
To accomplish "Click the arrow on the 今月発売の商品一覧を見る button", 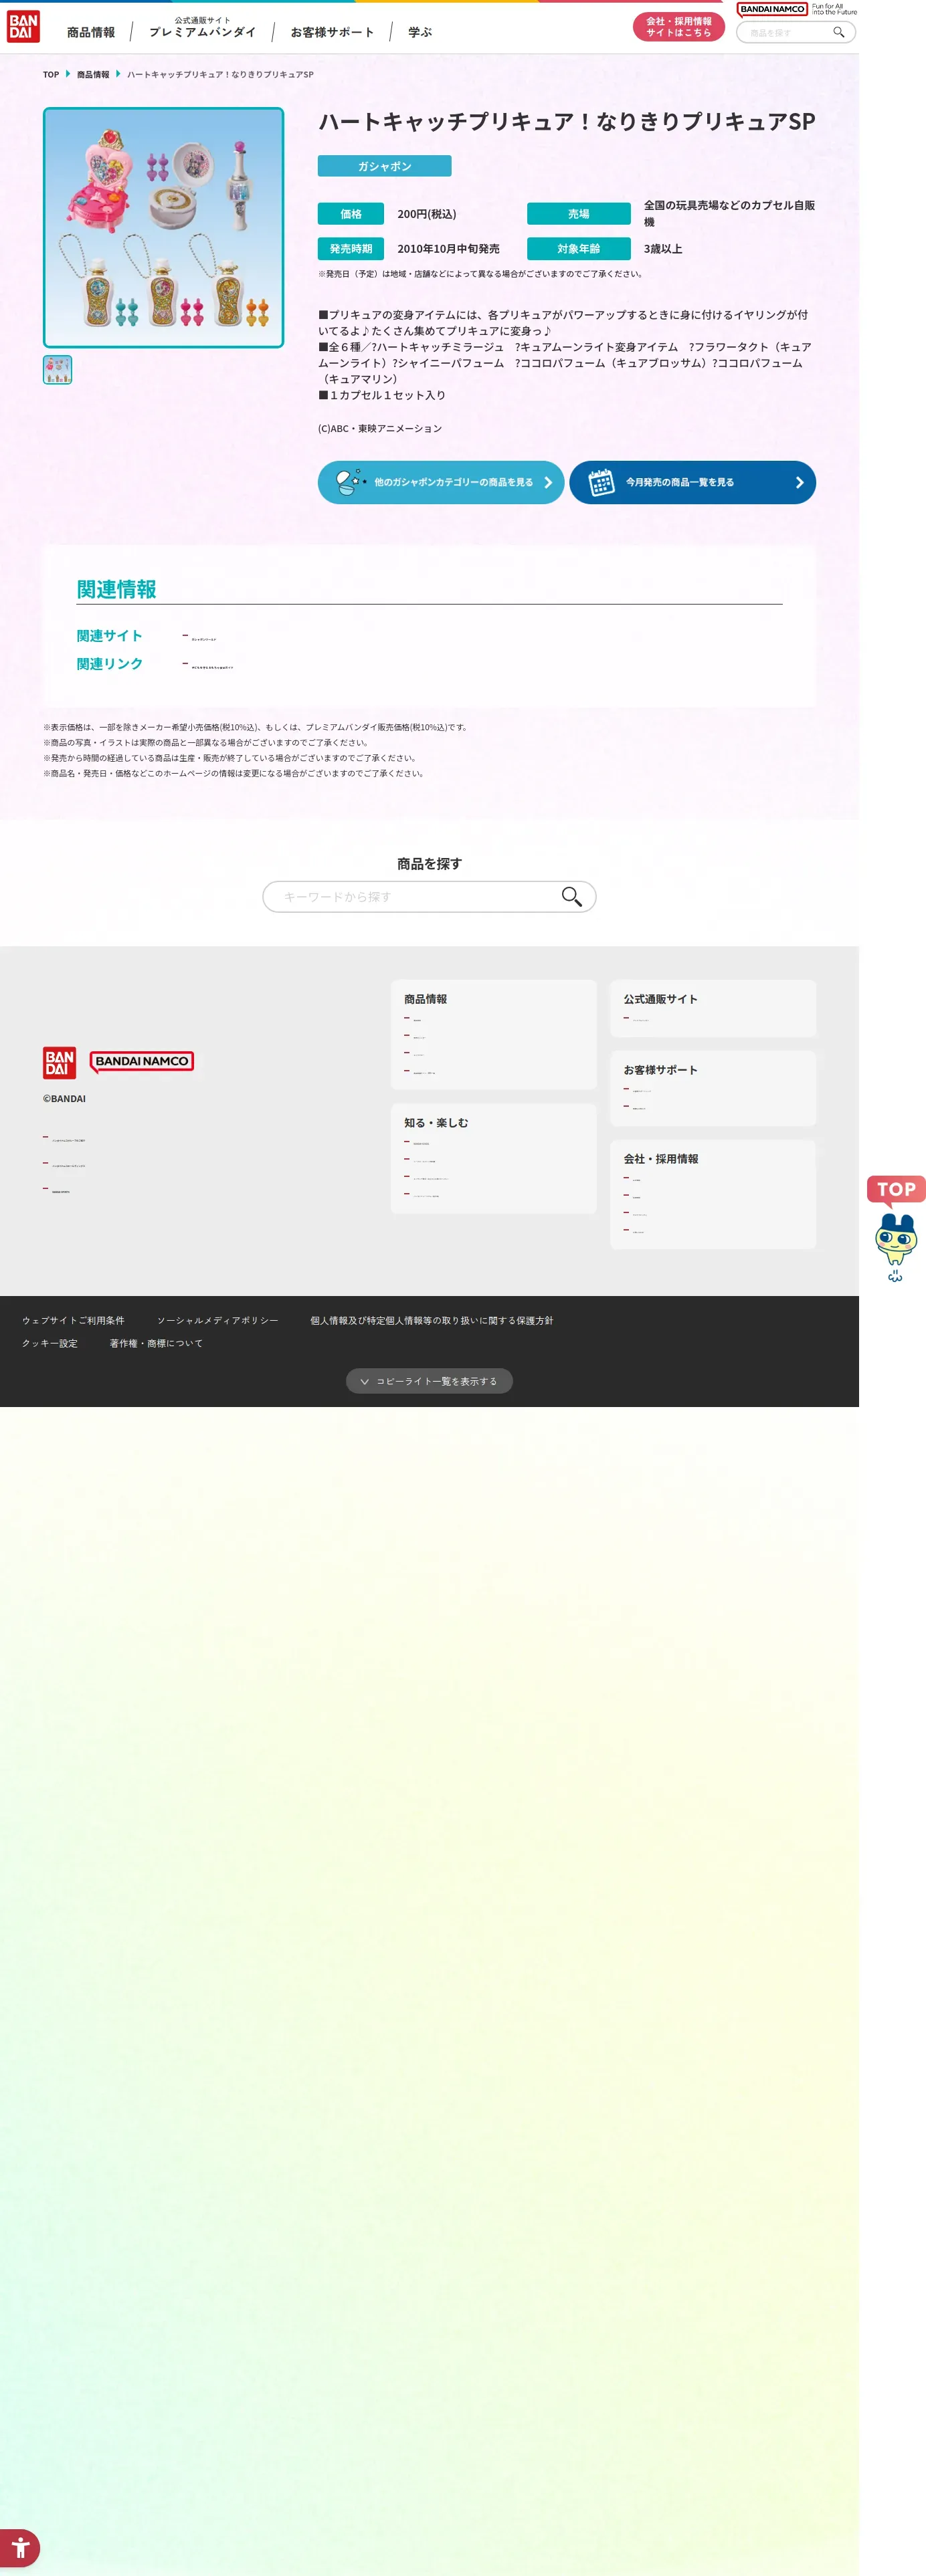I will click(799, 482).
